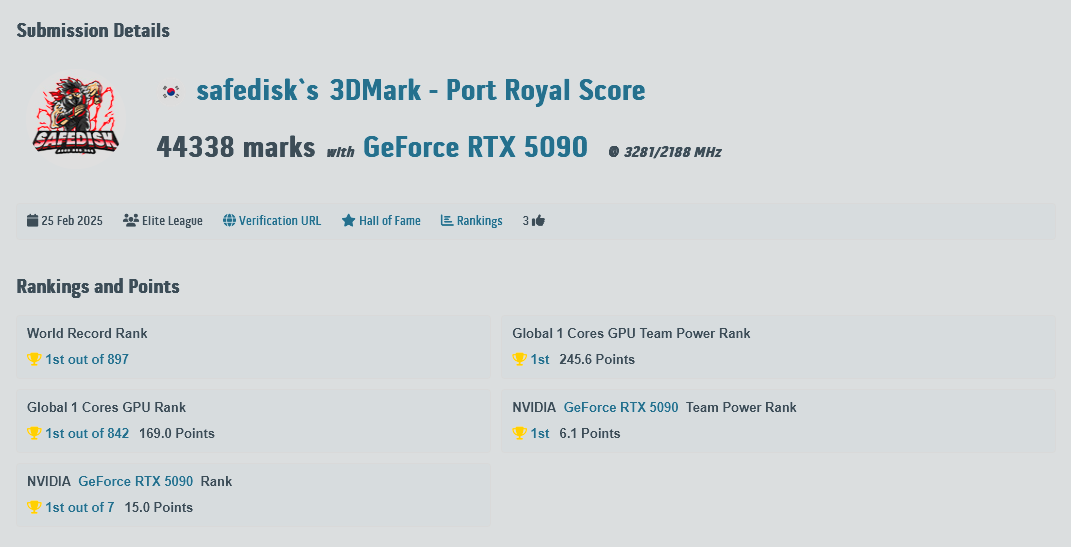Click the 15.0 Points value
Viewport: 1071px width, 547px height.
pos(158,507)
